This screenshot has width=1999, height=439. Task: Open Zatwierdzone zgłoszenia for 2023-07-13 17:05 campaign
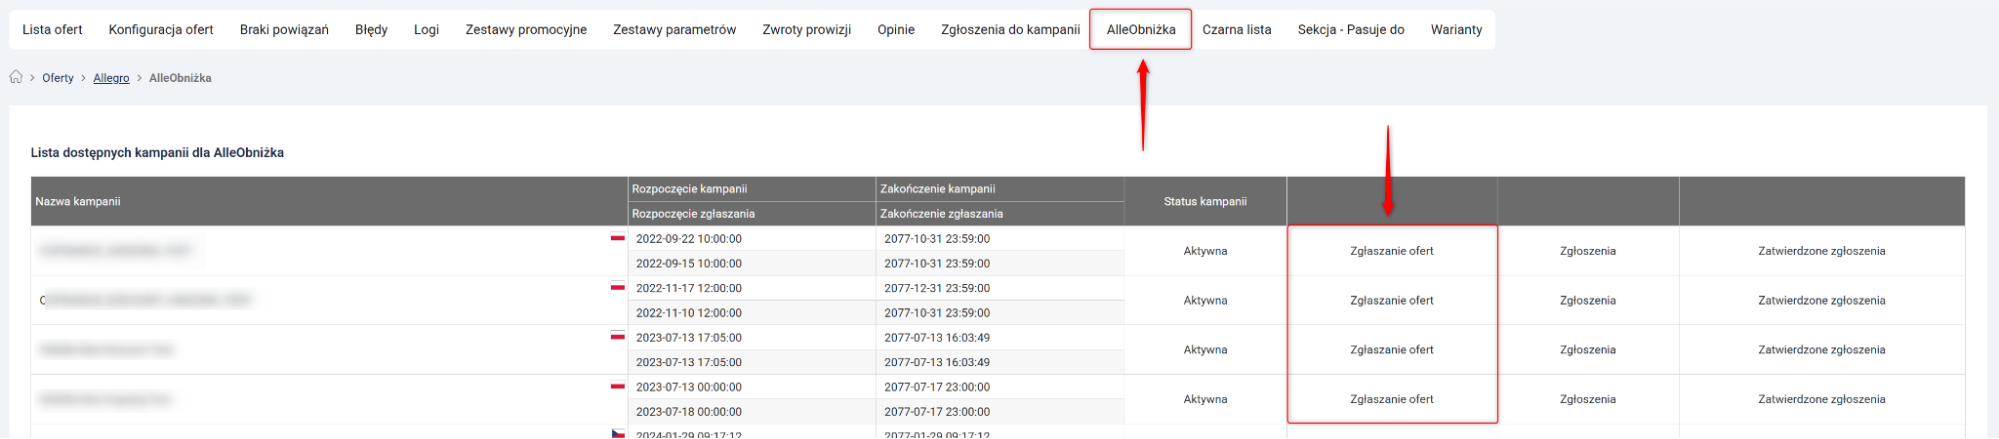pos(1821,350)
